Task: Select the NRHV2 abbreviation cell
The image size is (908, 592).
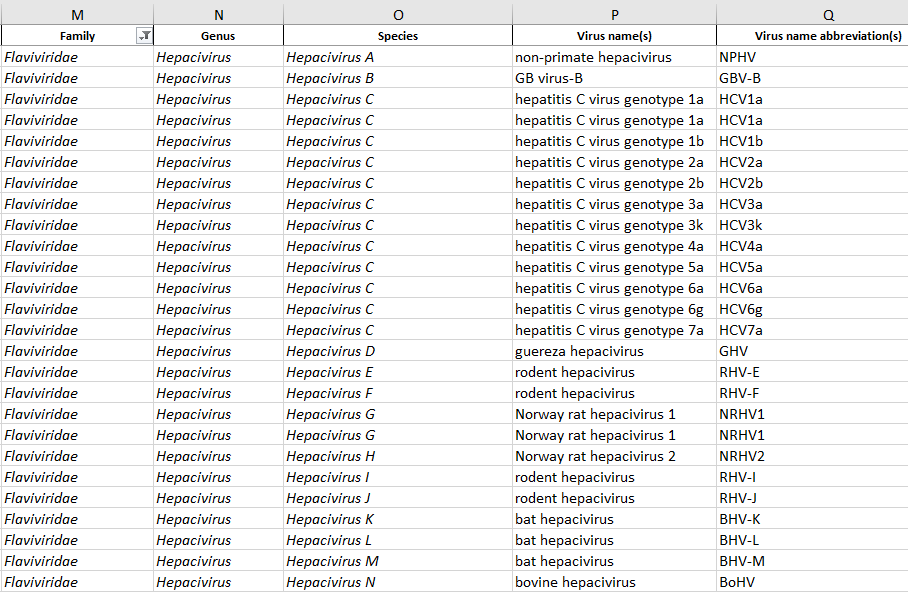Action: pyautogui.click(x=812, y=456)
